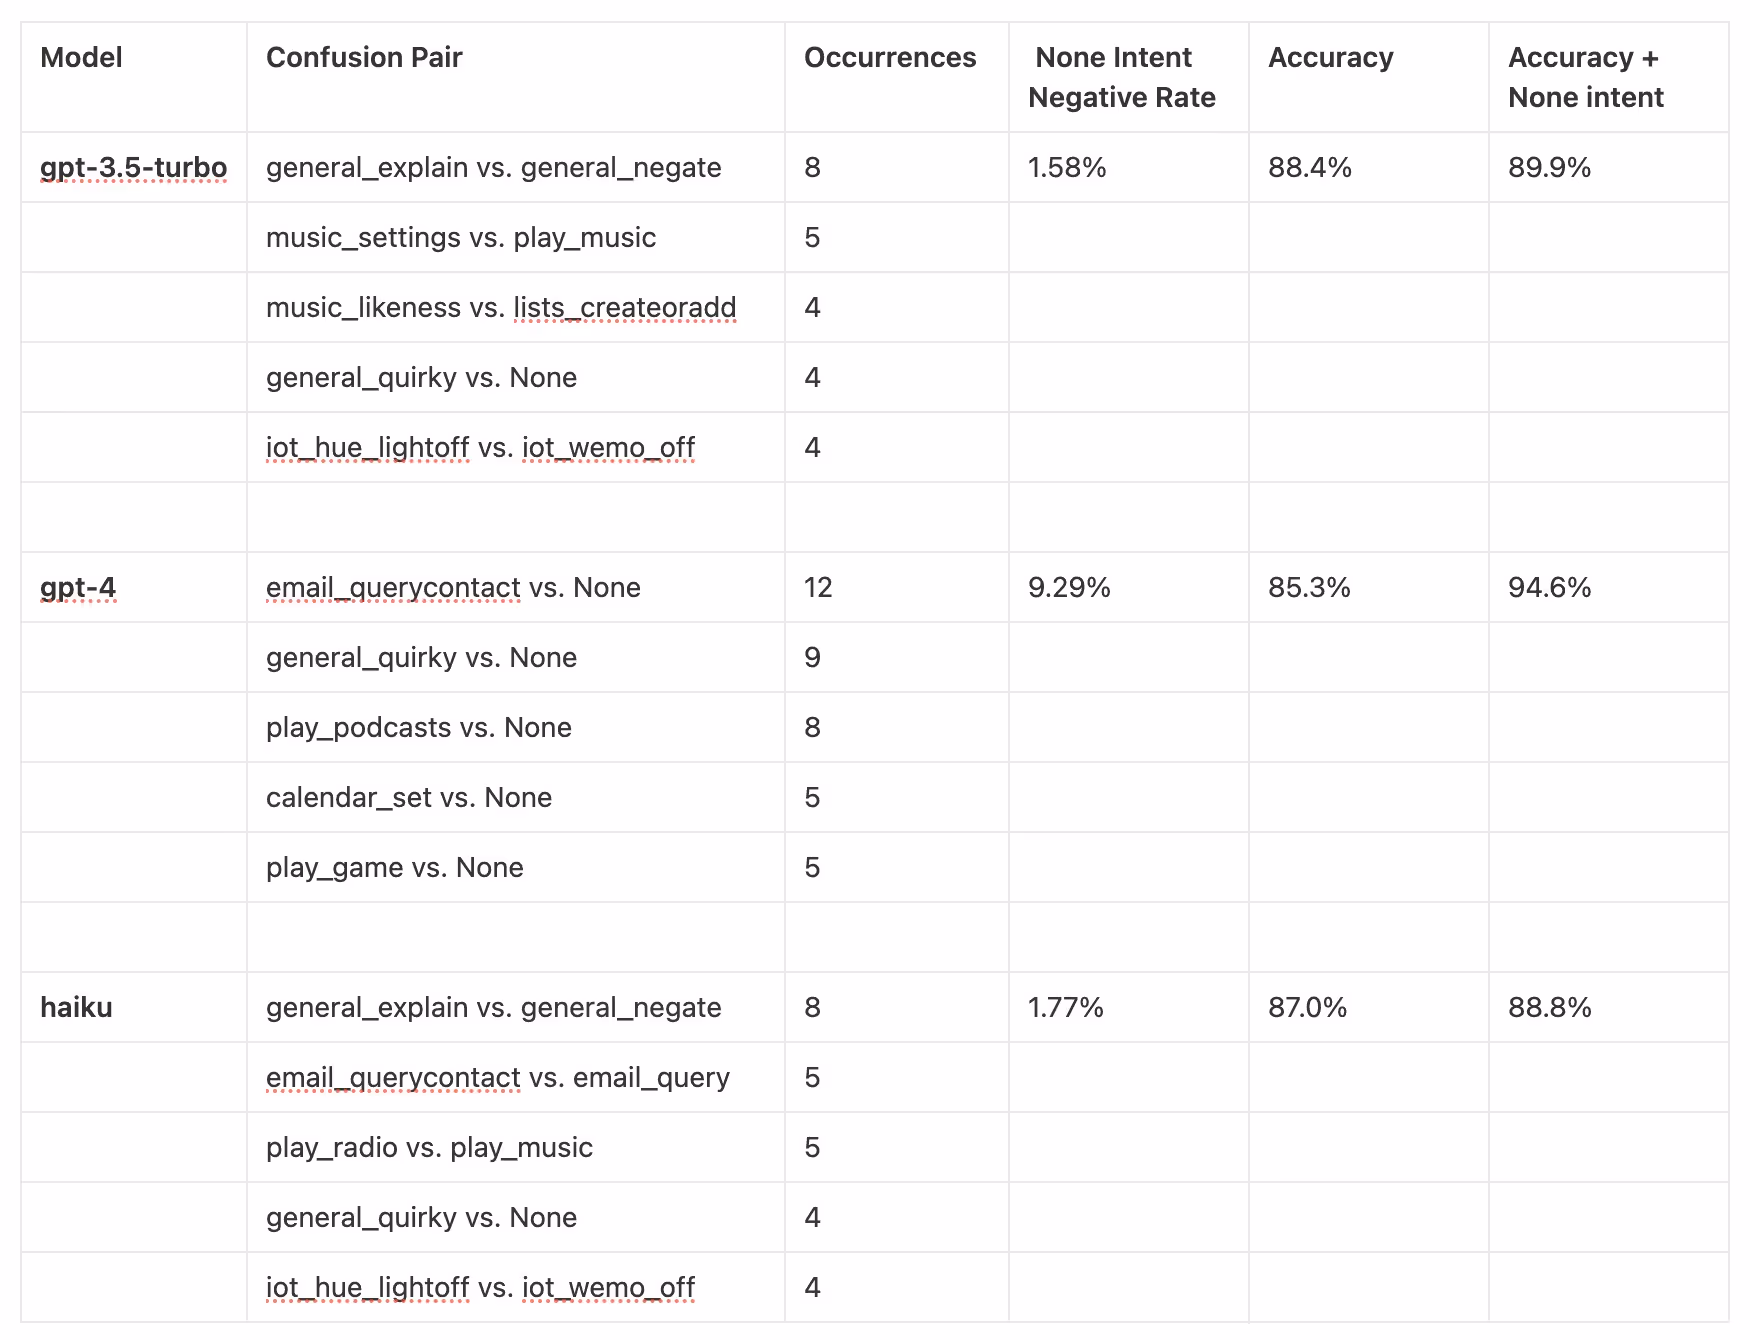Select the "gpt-3.5-turbo" model cell
The height and width of the screenshot is (1340, 1750).
134,167
